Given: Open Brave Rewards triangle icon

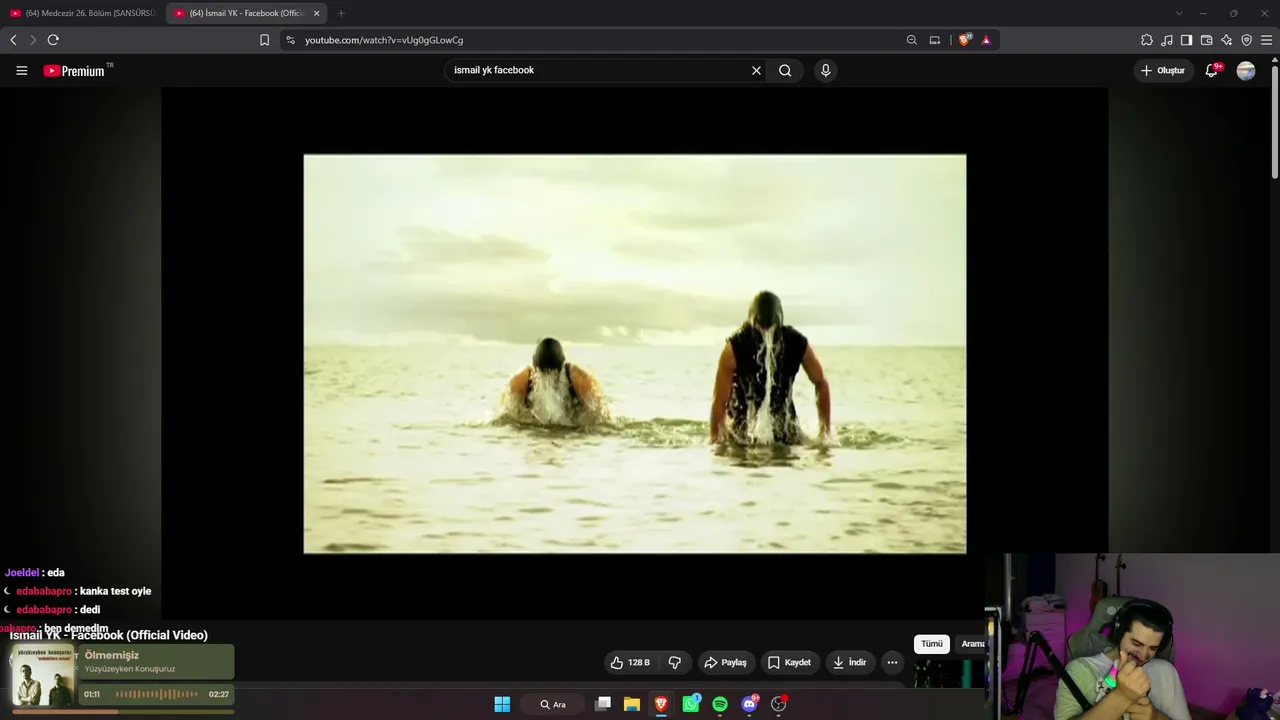Looking at the screenshot, I should tap(986, 40).
